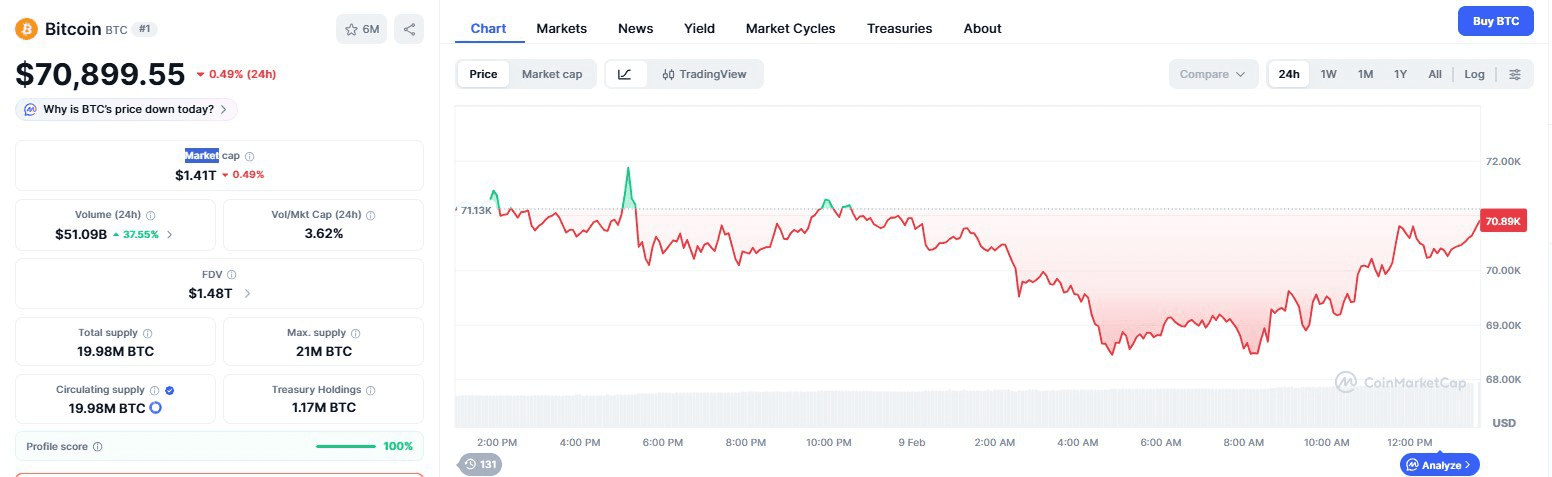
Task: Click the Market cap info icon
Action: pyautogui.click(x=250, y=156)
